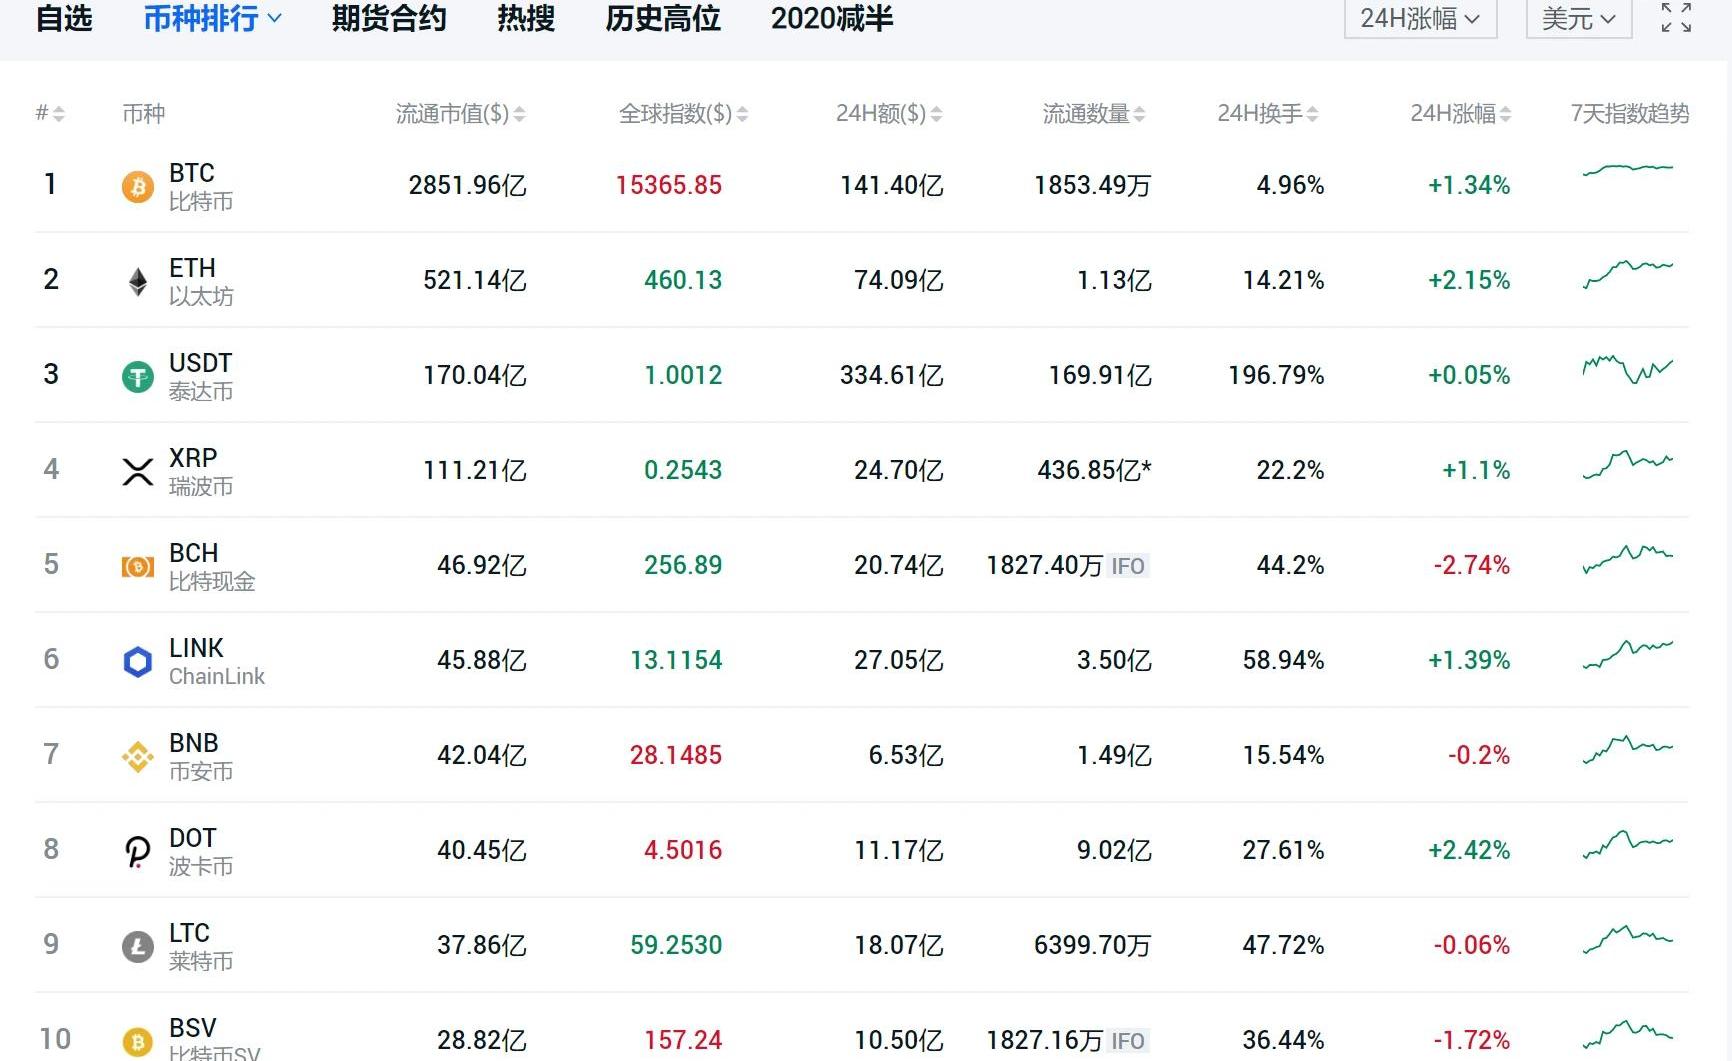Sort by 24H涨幅 column header
The width and height of the screenshot is (1732, 1061).
(x=1461, y=114)
